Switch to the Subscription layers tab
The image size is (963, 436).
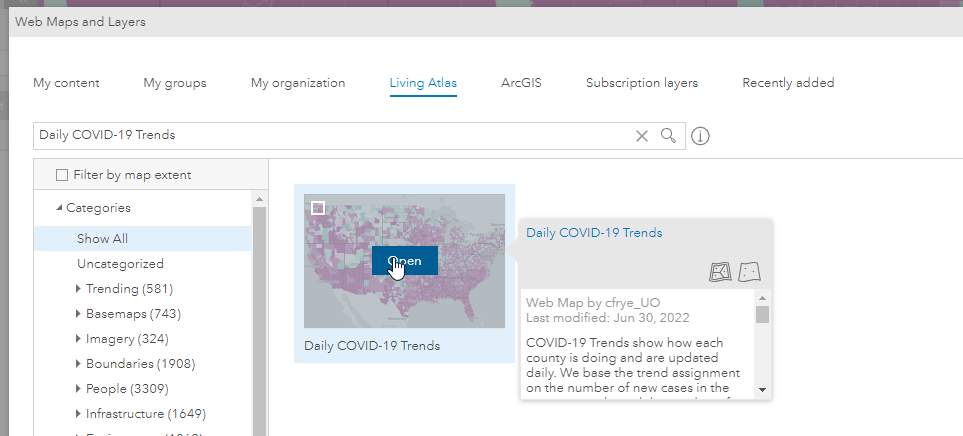coord(642,83)
